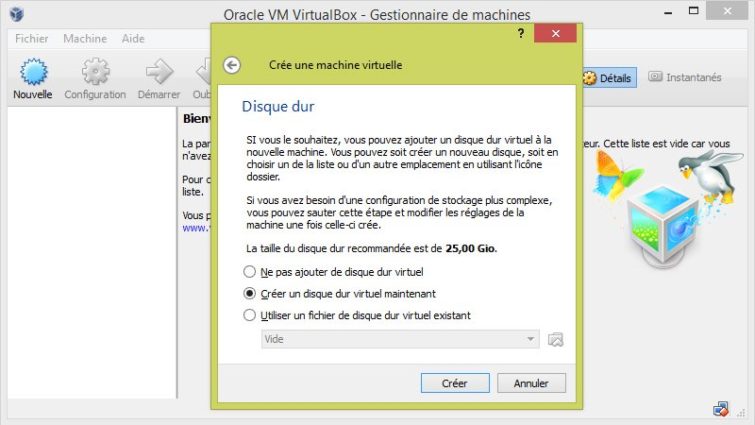Click the network status icon in bottom corner
The width and height of the screenshot is (755, 425).
721,410
